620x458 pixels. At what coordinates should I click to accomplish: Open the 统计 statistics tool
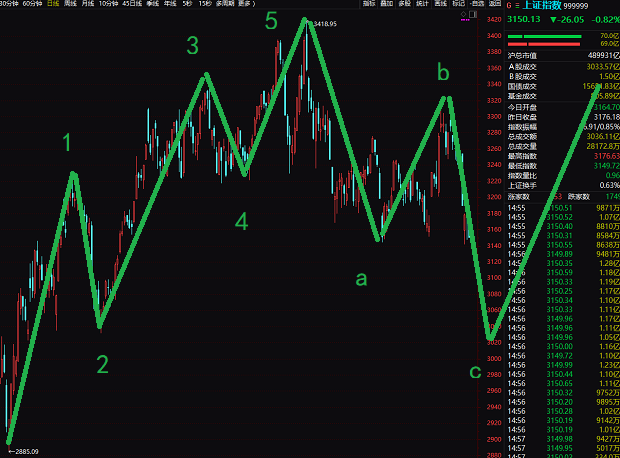(422, 4)
